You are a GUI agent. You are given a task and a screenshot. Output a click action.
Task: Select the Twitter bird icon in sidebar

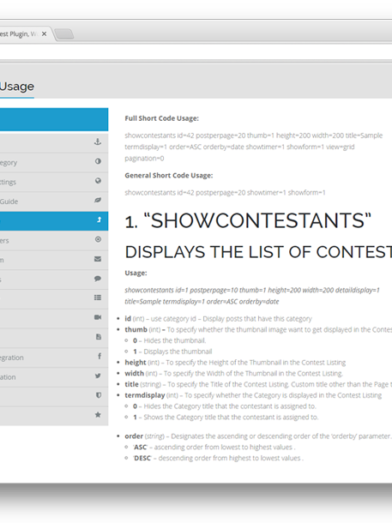pyautogui.click(x=98, y=376)
